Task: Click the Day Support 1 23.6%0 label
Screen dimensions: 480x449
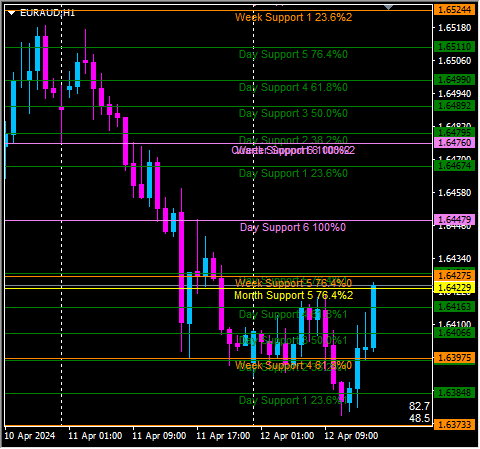Action: click(x=293, y=173)
